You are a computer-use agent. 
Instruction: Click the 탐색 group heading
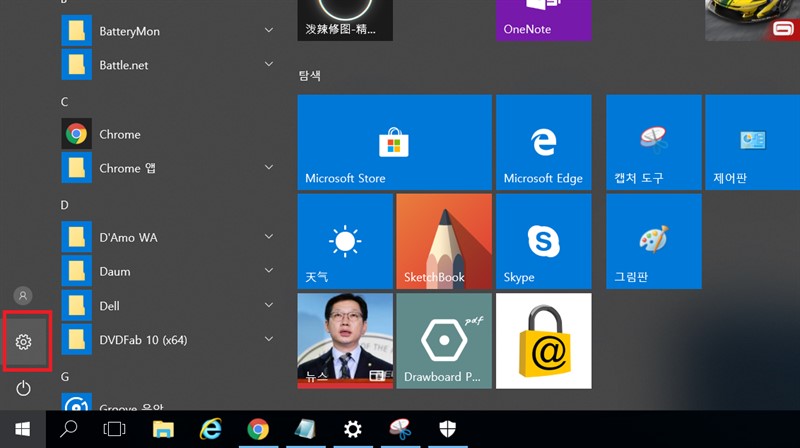pyautogui.click(x=310, y=76)
